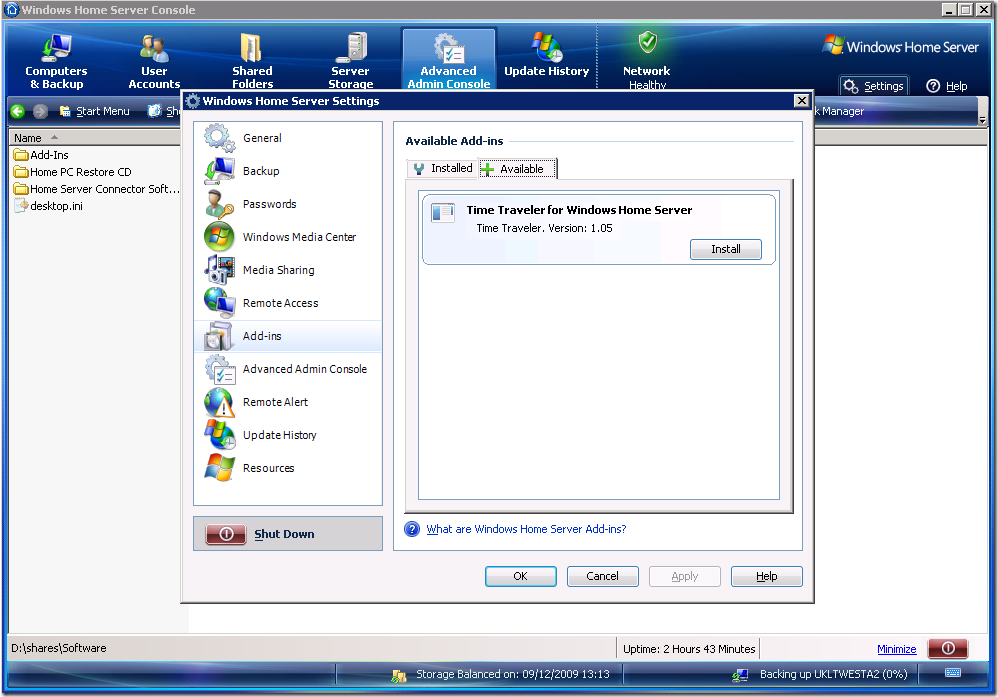This screenshot has width=998, height=697.
Task: Select General in settings list
Action: [x=288, y=138]
